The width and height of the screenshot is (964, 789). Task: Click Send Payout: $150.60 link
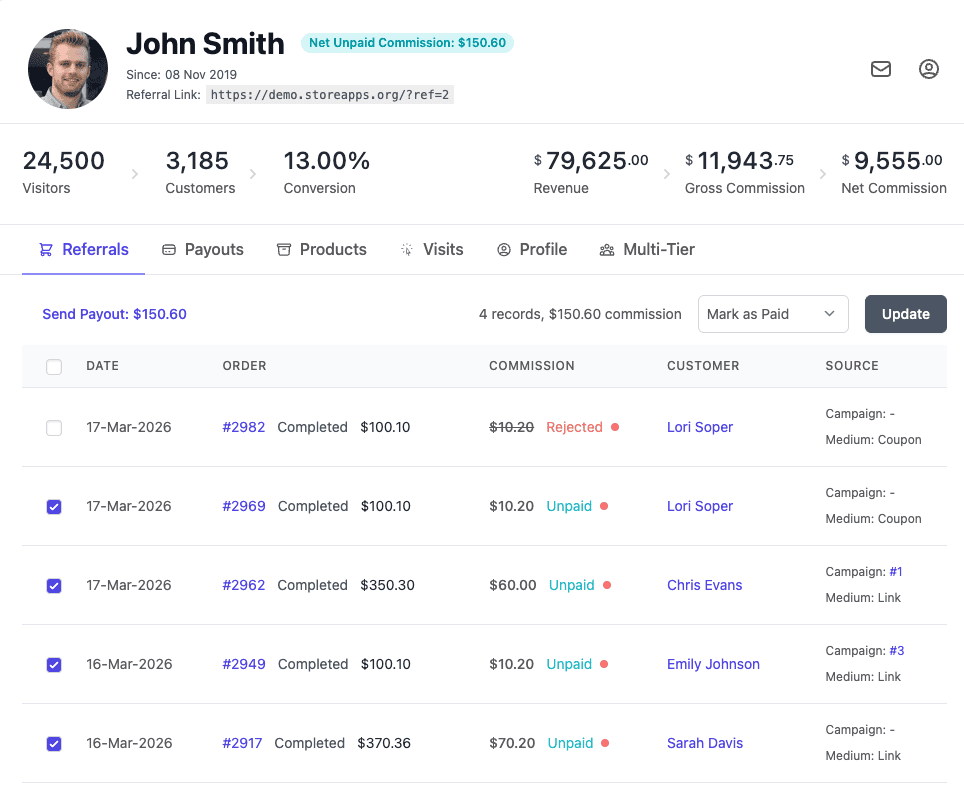point(114,314)
